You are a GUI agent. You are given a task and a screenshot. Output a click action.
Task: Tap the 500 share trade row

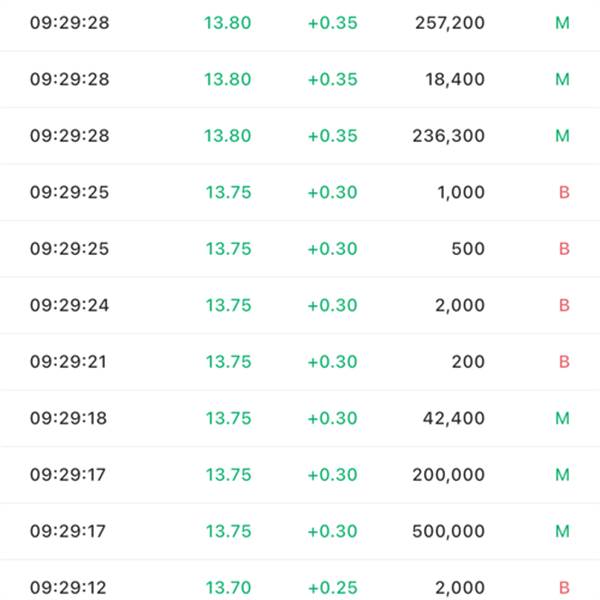click(300, 249)
